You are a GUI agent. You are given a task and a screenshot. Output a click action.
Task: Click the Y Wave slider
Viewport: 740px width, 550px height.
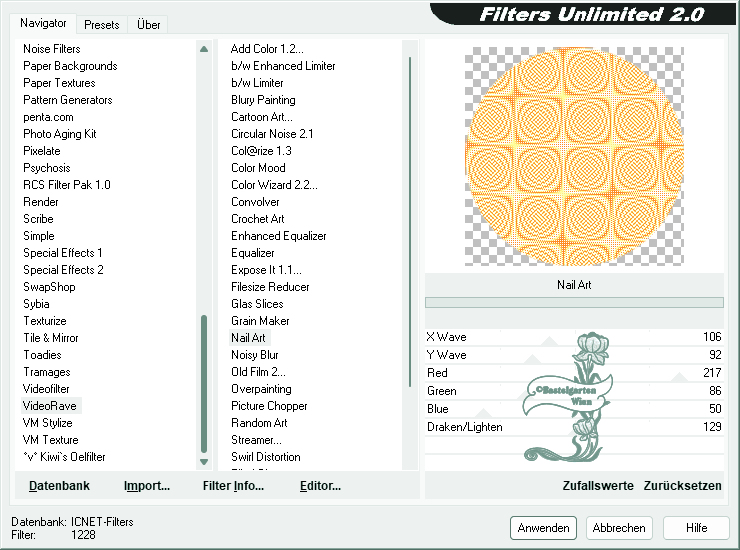coord(574,355)
